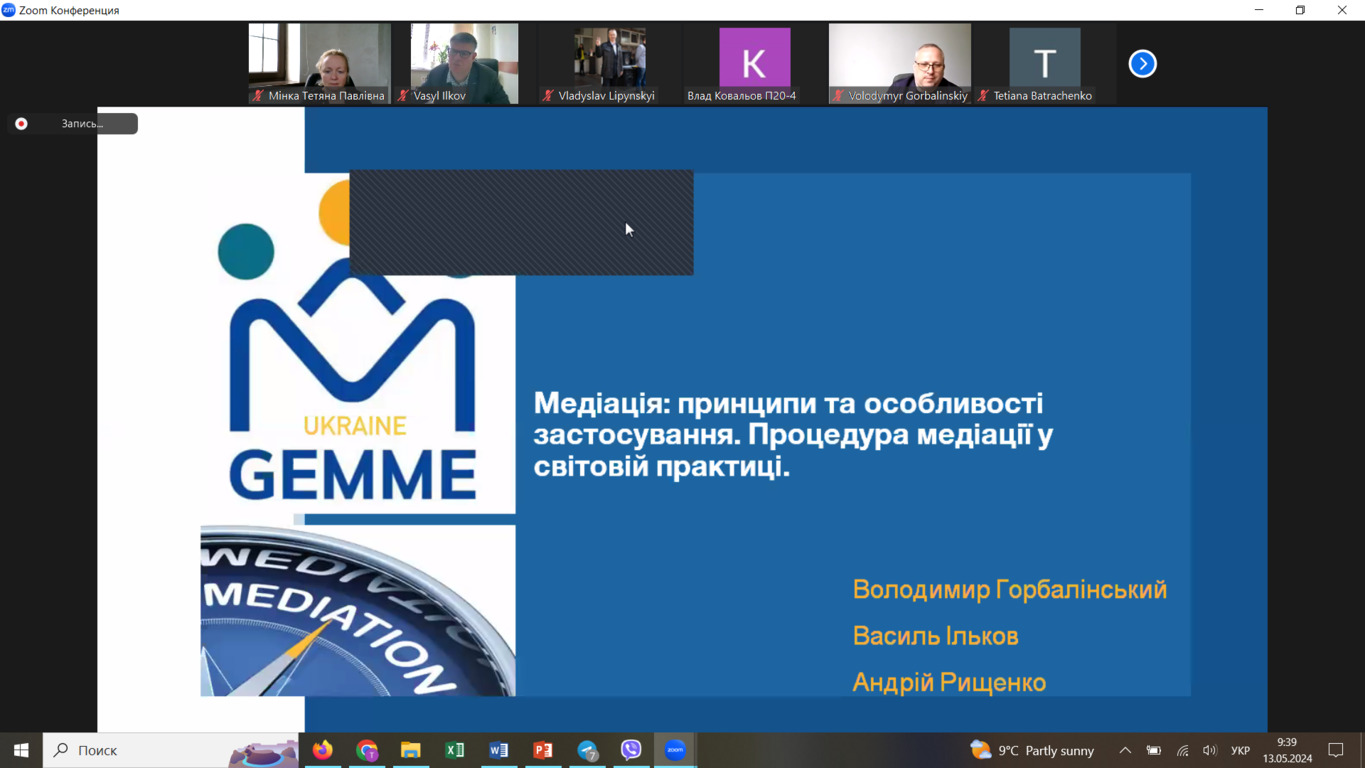Select Tetiana Batrachenko participant tile
Screen dimensions: 1365x768
pyautogui.click(x=1045, y=64)
